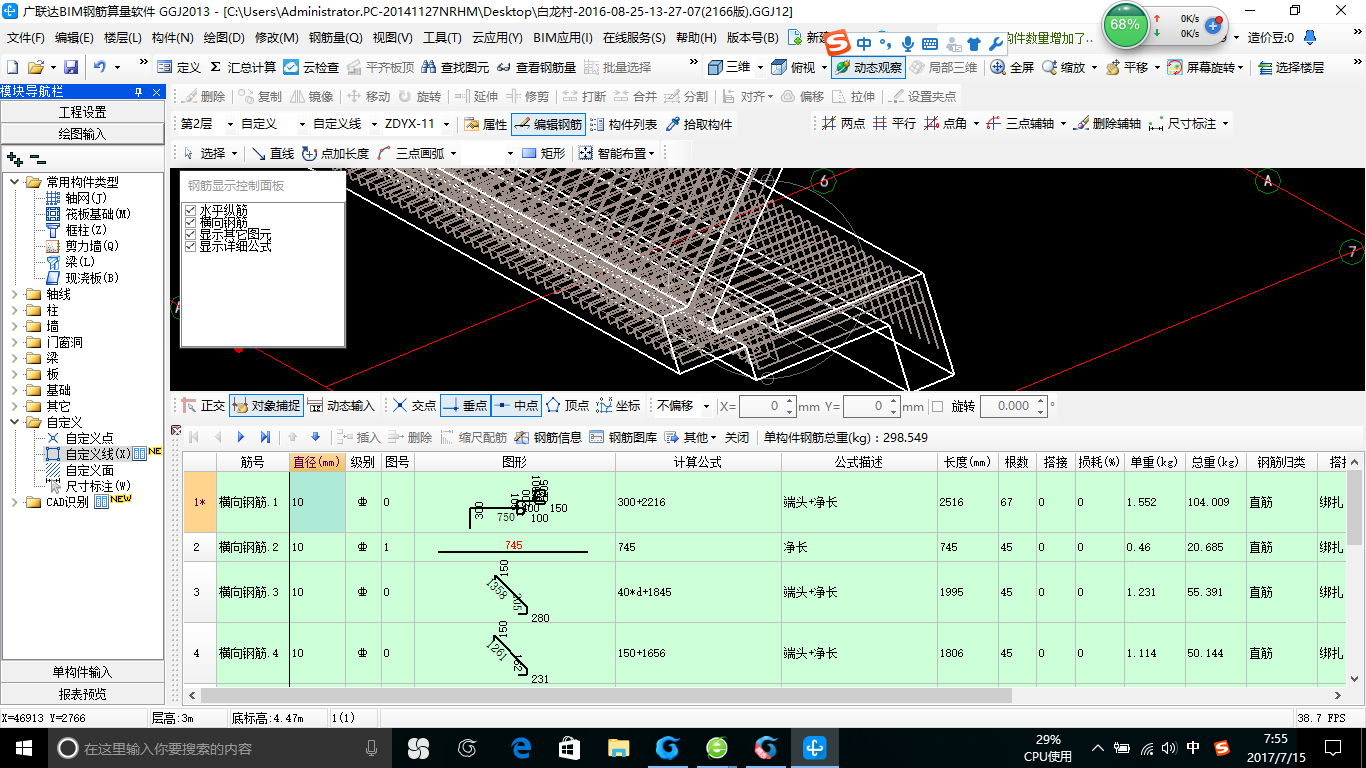Open the 三点画弧 dropdown arrow
The image size is (1366, 768).
[x=453, y=153]
